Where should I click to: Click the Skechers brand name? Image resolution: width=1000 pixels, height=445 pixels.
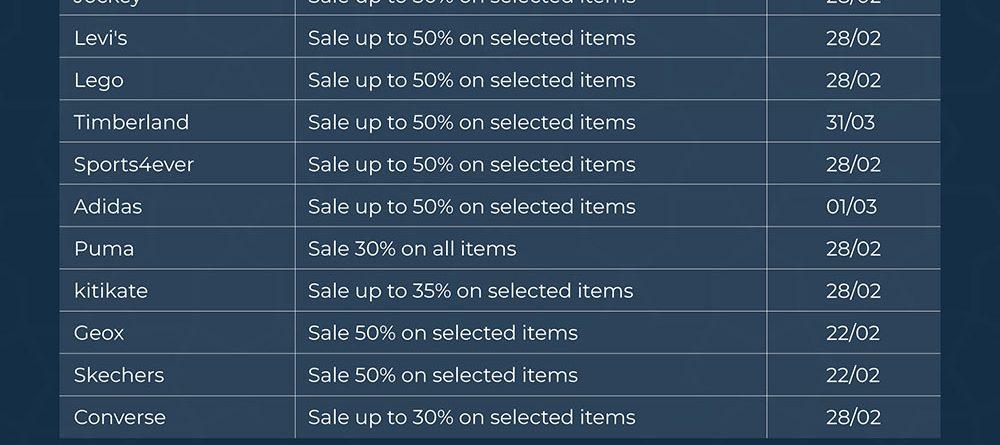point(119,375)
